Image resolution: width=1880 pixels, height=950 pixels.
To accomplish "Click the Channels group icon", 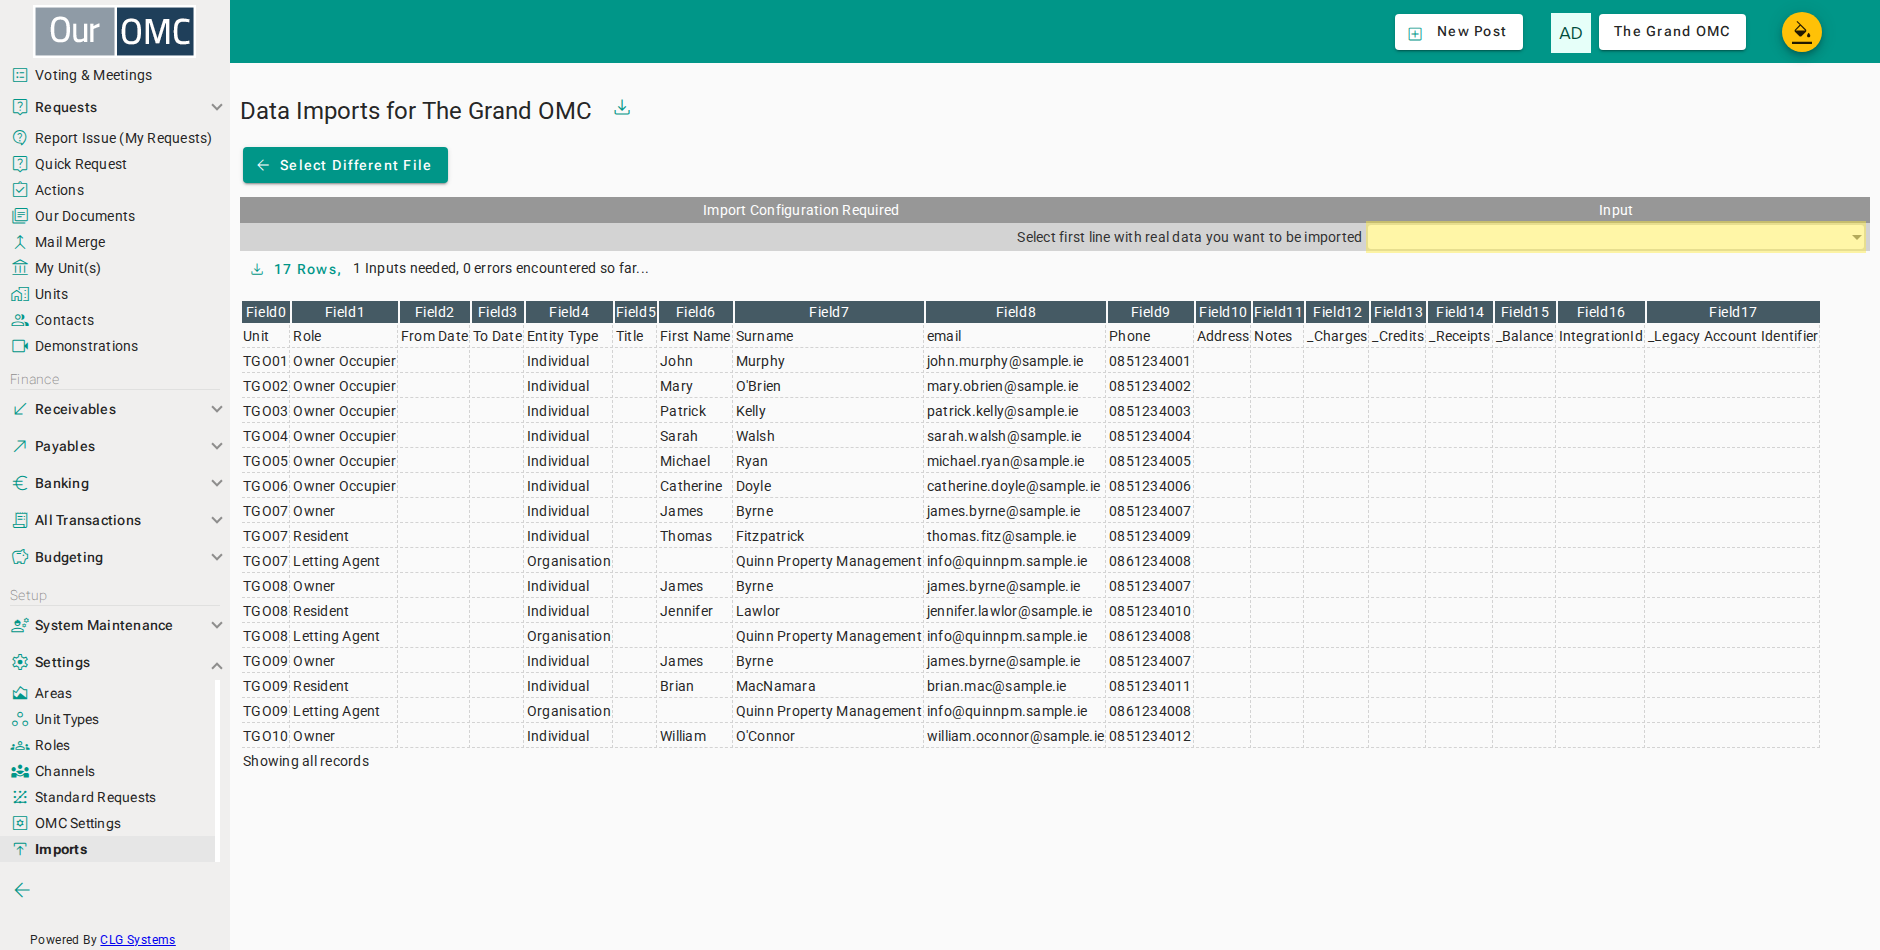I will pyautogui.click(x=20, y=771).
